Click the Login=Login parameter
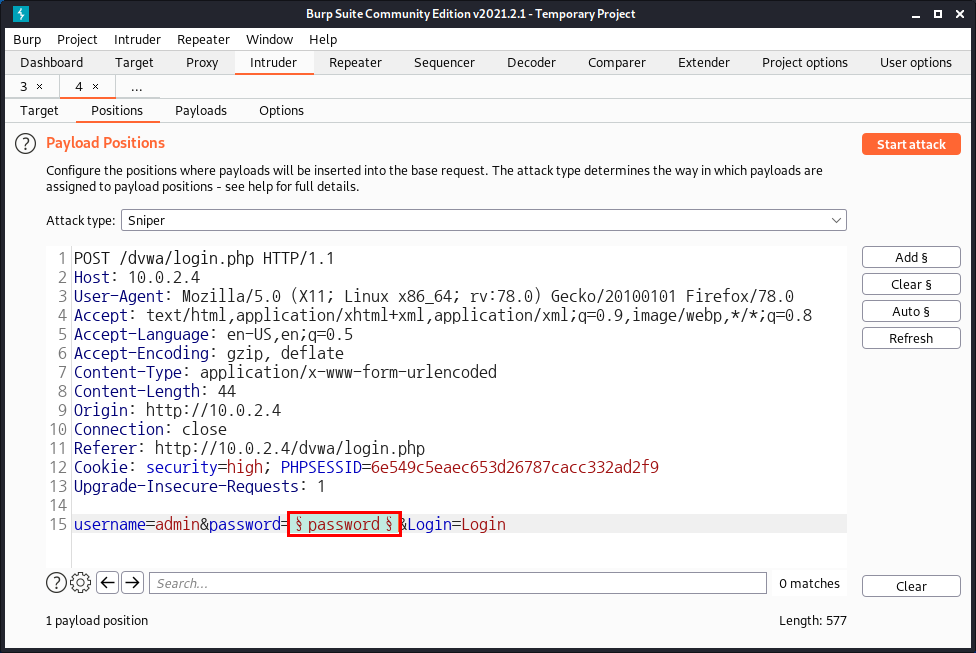Image resolution: width=976 pixels, height=653 pixels. (457, 525)
